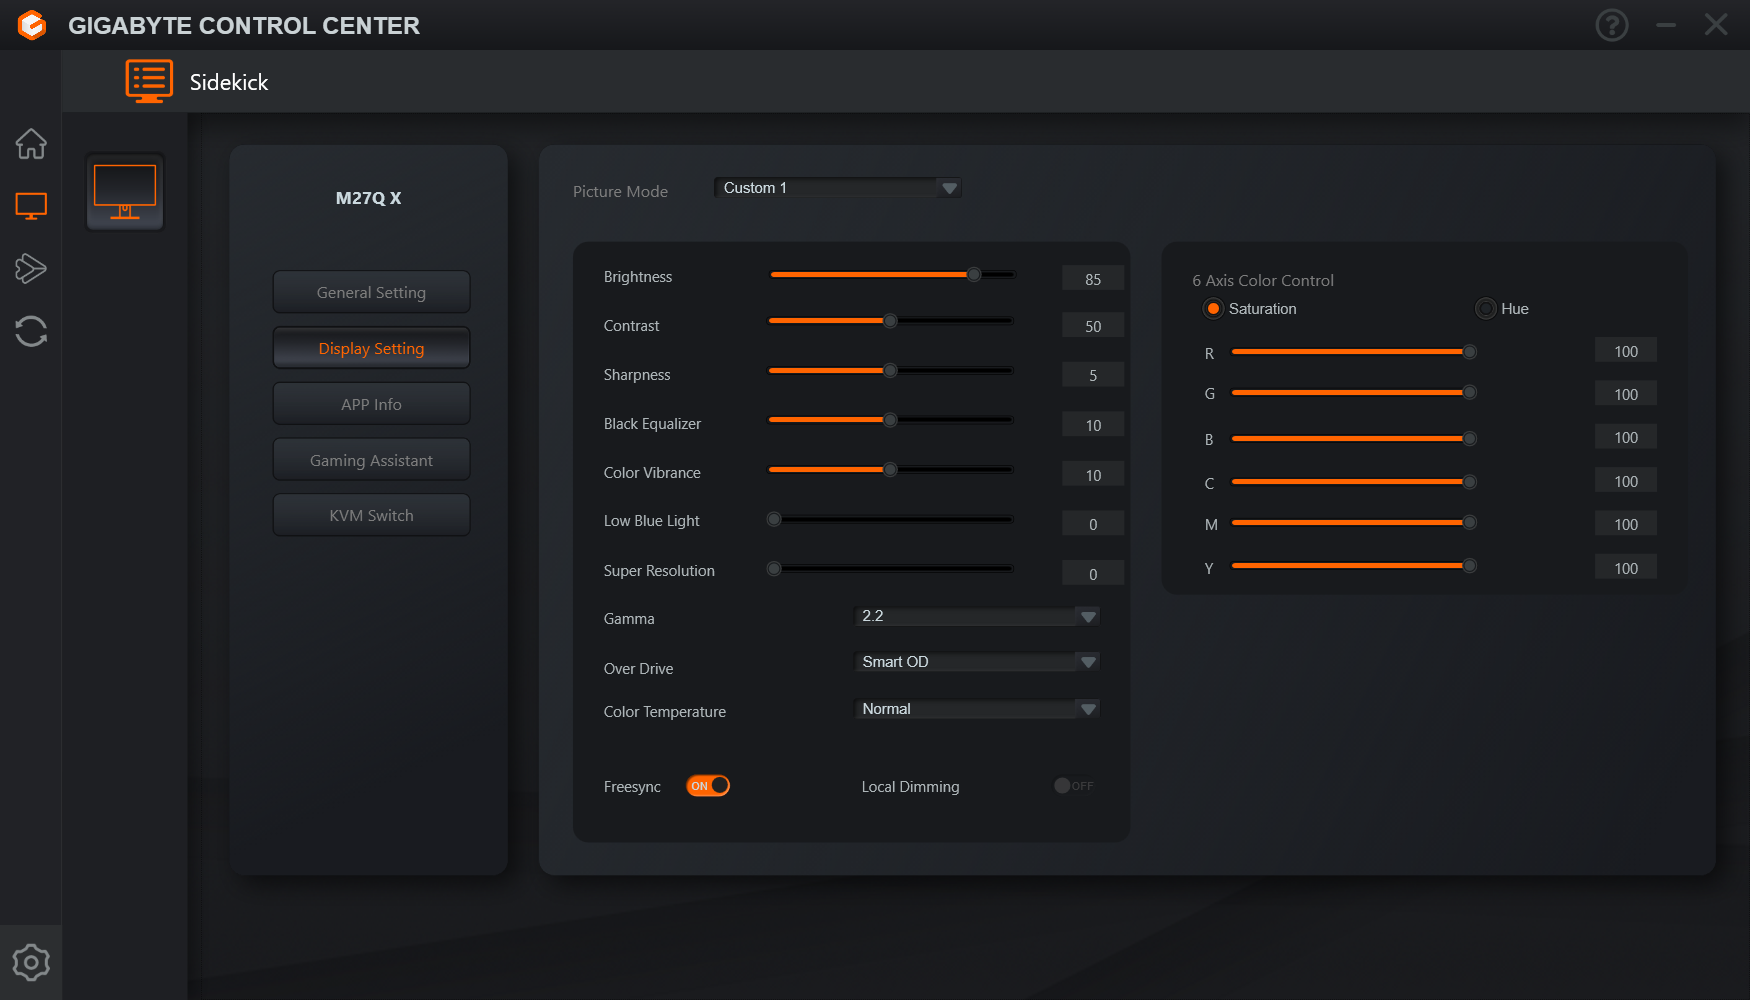Click the Y channel value field
This screenshot has width=1750, height=1000.
tap(1626, 568)
